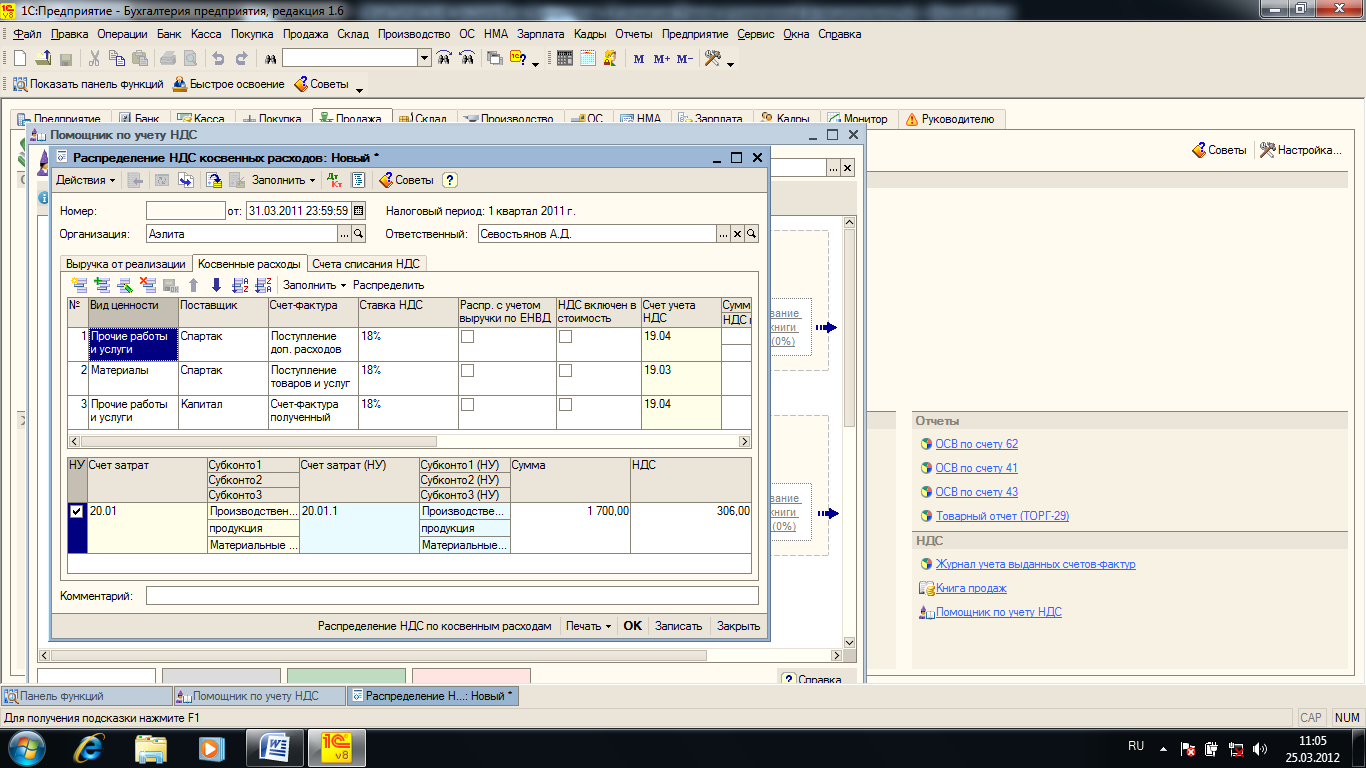Toggle НДС включен checkbox for row 2 Материалы

565,371
